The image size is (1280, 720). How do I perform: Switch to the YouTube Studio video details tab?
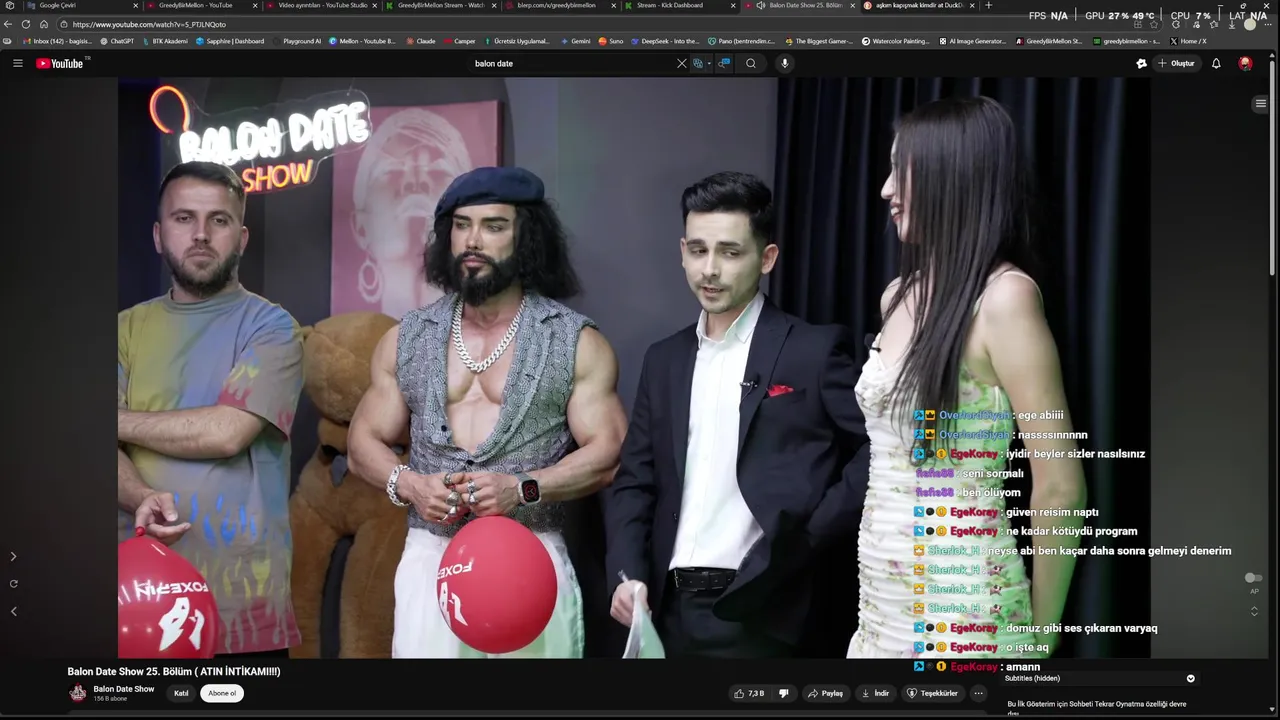322,5
